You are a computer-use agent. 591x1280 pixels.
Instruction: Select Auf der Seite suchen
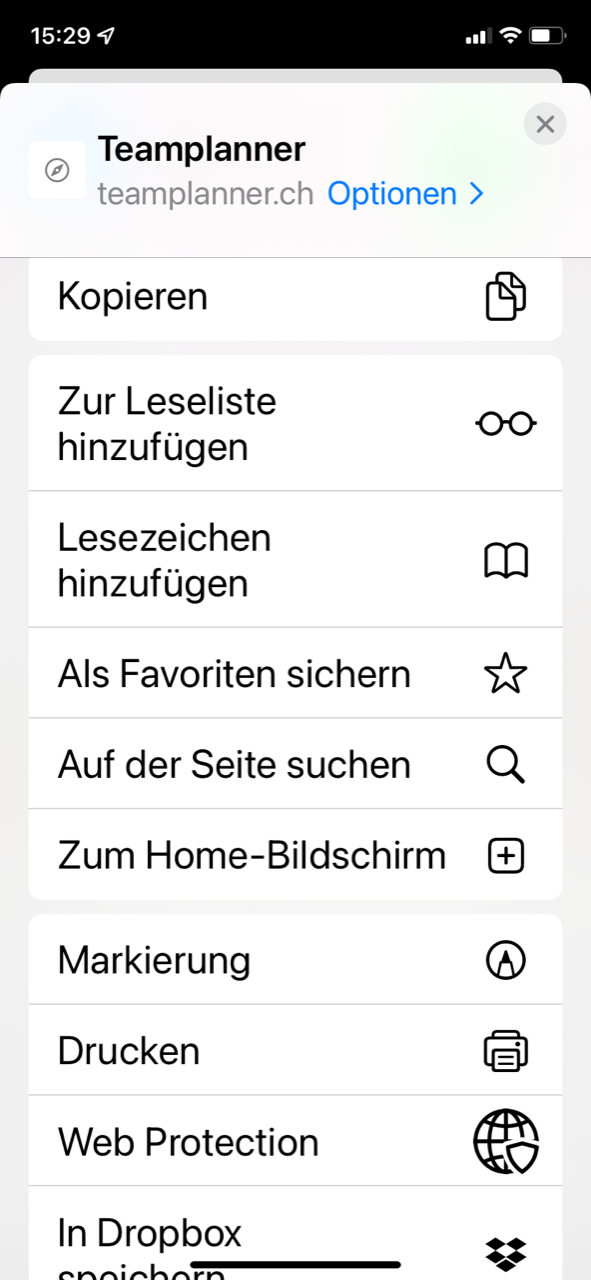tap(295, 765)
